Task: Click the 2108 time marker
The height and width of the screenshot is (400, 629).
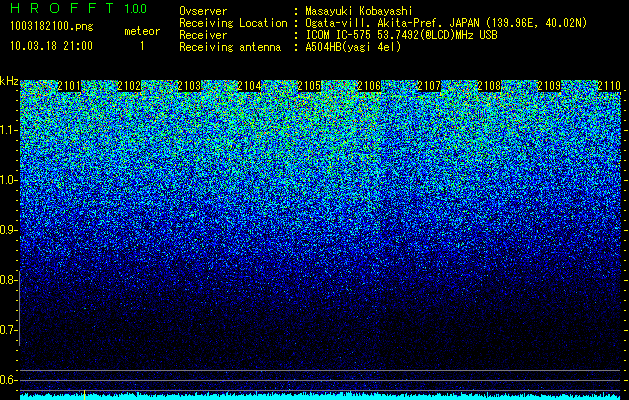Action: 489,86
